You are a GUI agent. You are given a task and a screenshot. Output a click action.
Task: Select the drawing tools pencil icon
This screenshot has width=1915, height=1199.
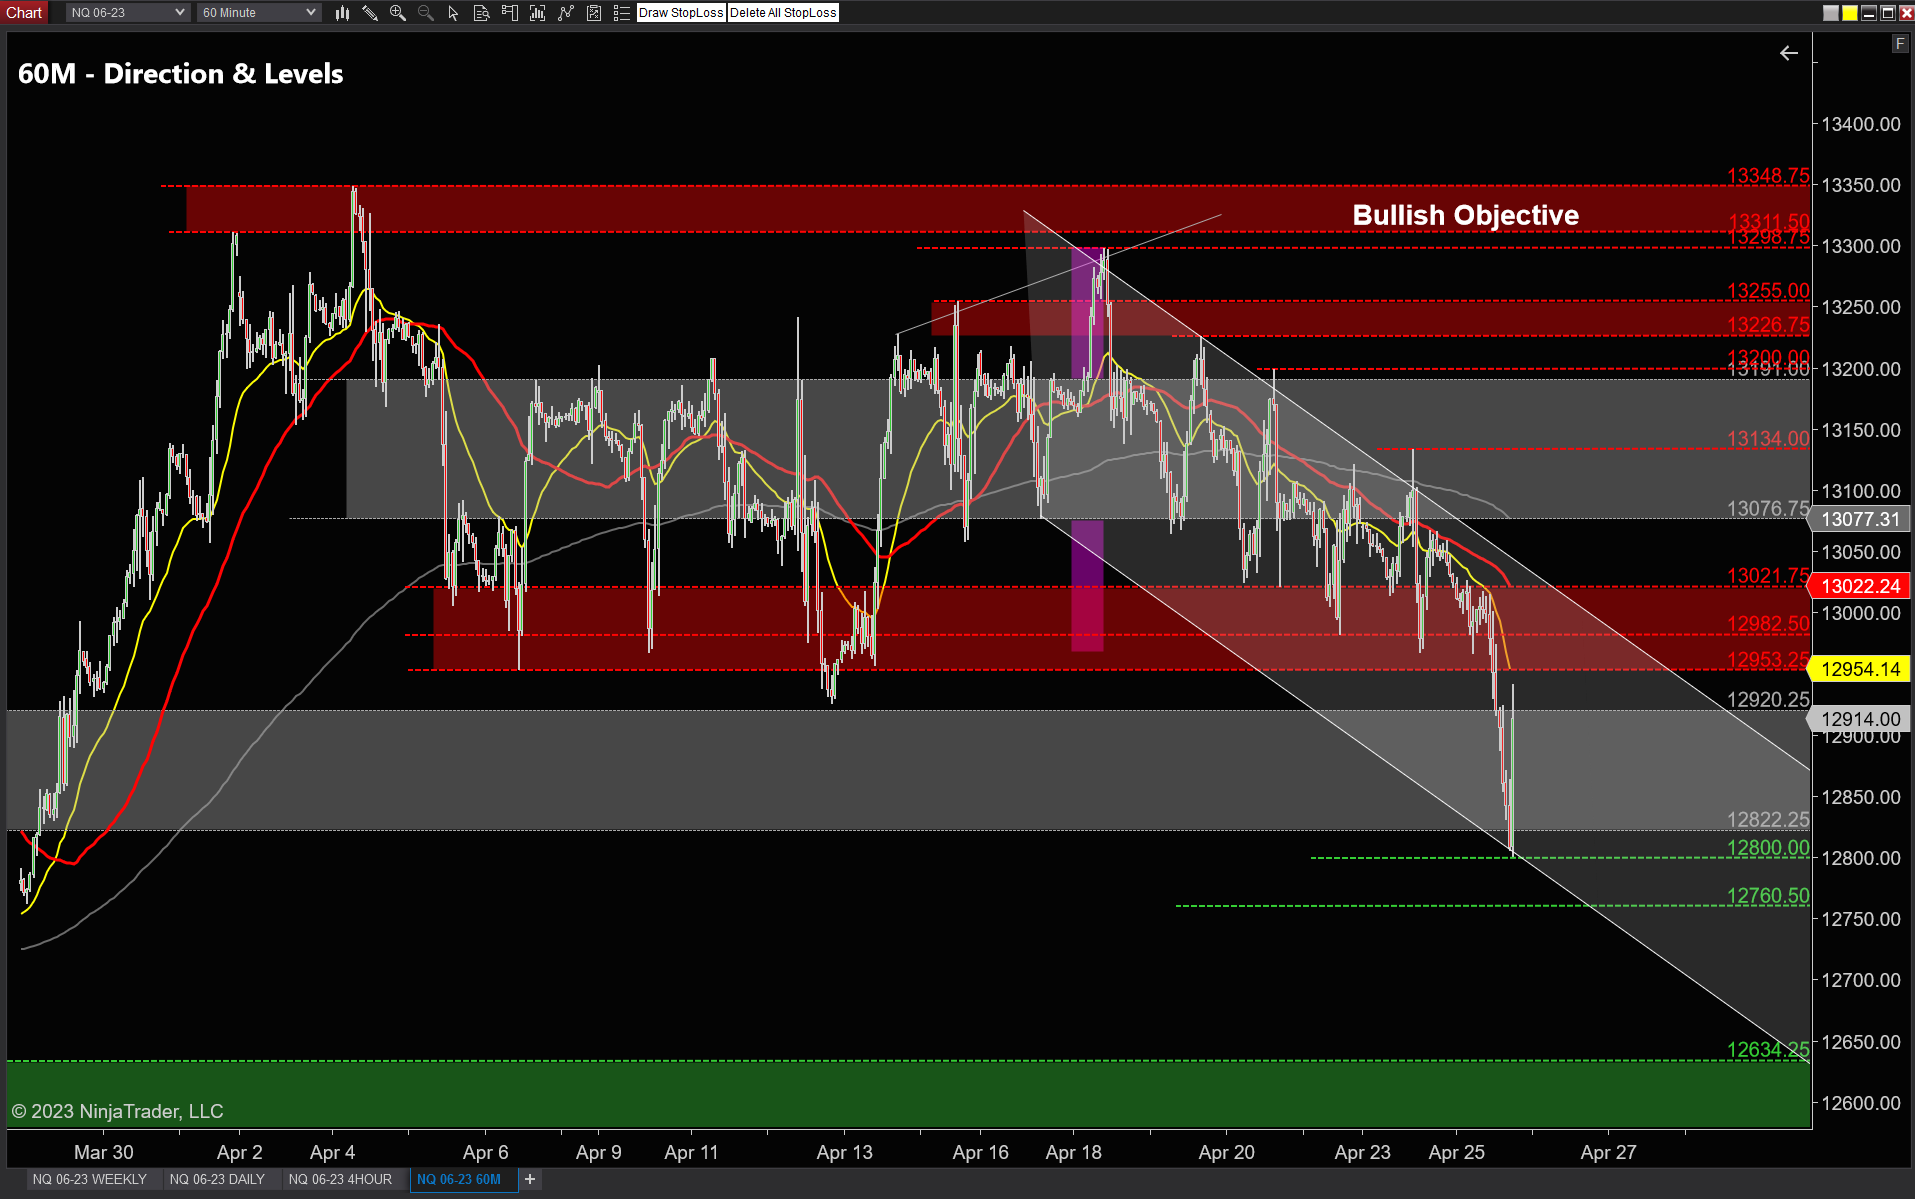tap(370, 13)
